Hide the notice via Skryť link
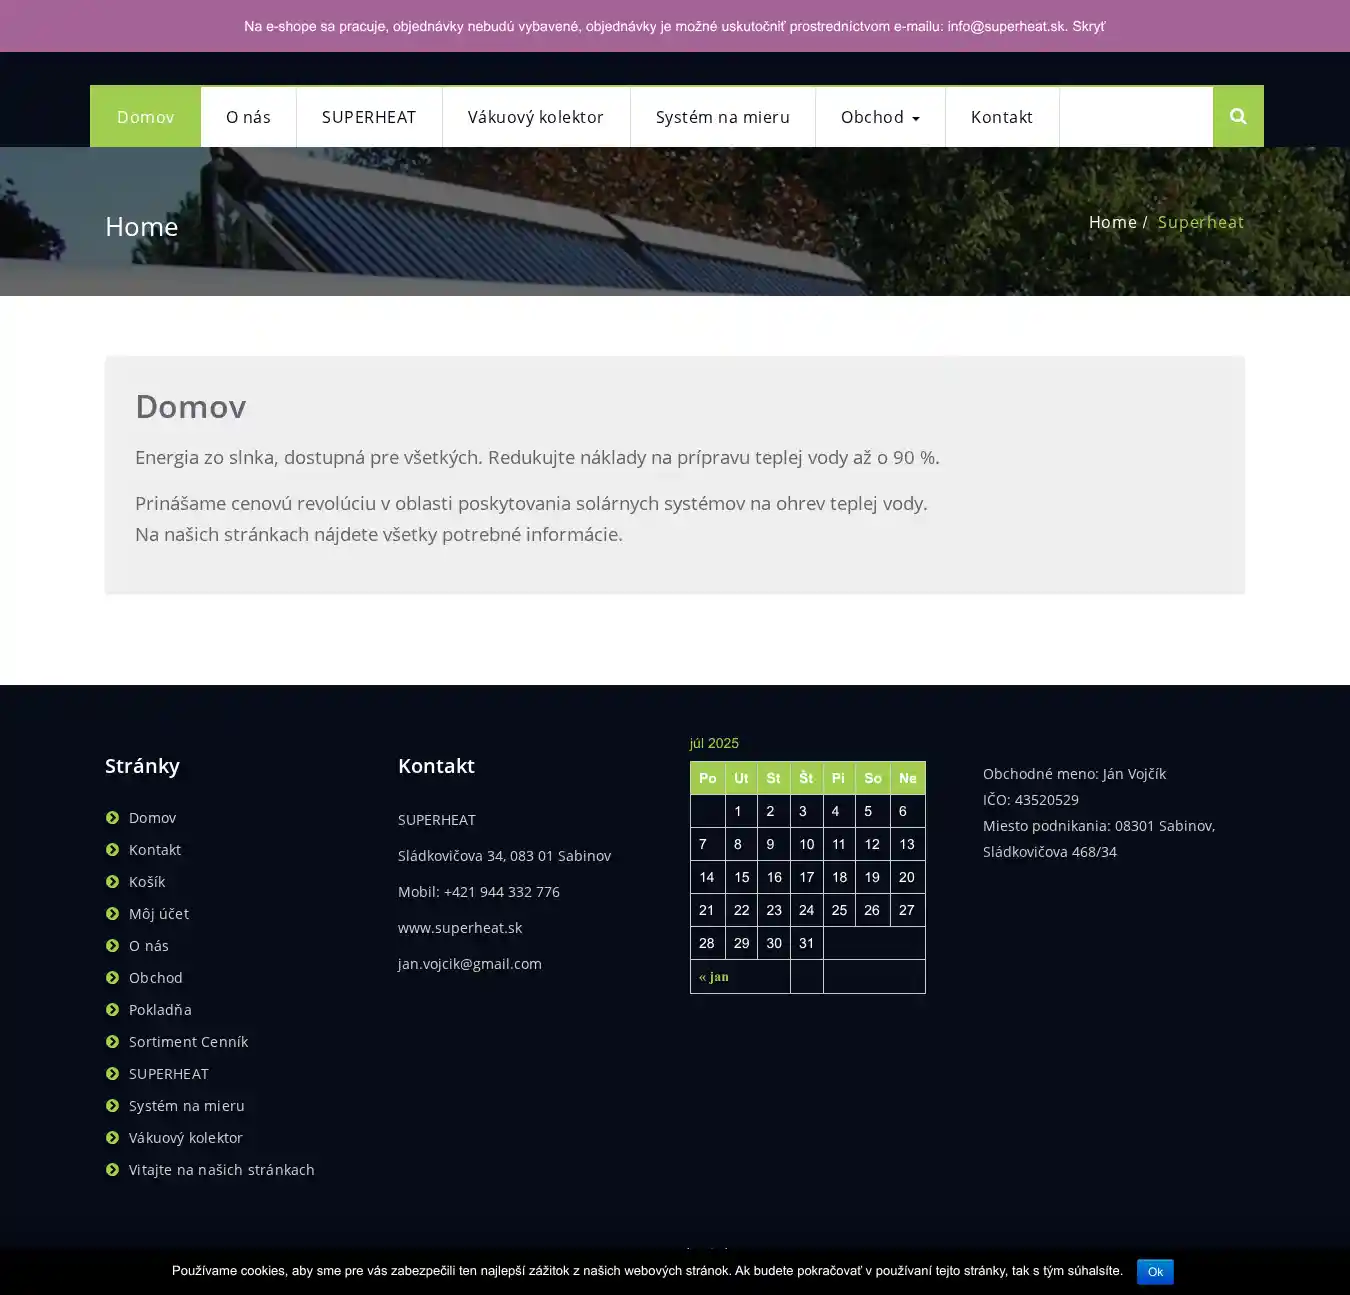 1088,27
